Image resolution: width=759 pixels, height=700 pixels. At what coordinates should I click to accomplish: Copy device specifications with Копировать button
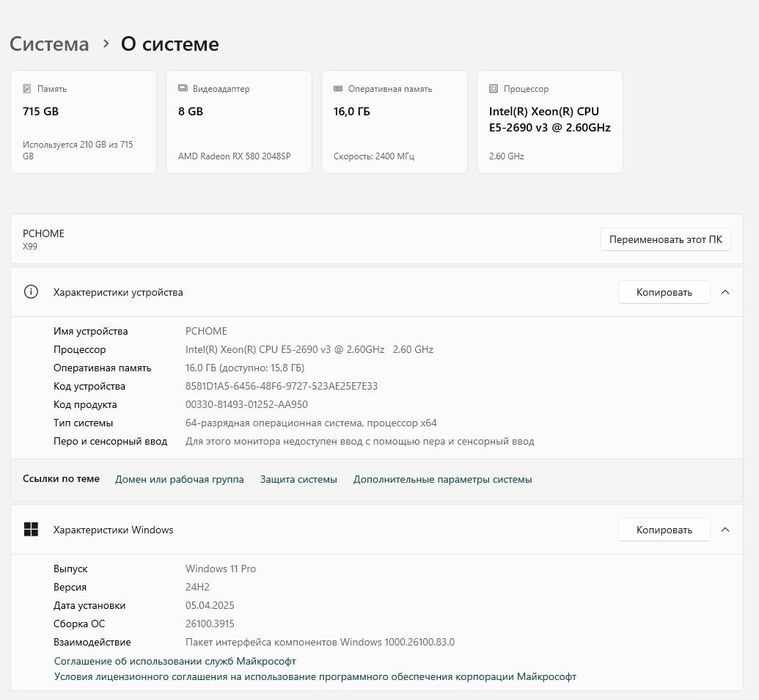point(664,292)
